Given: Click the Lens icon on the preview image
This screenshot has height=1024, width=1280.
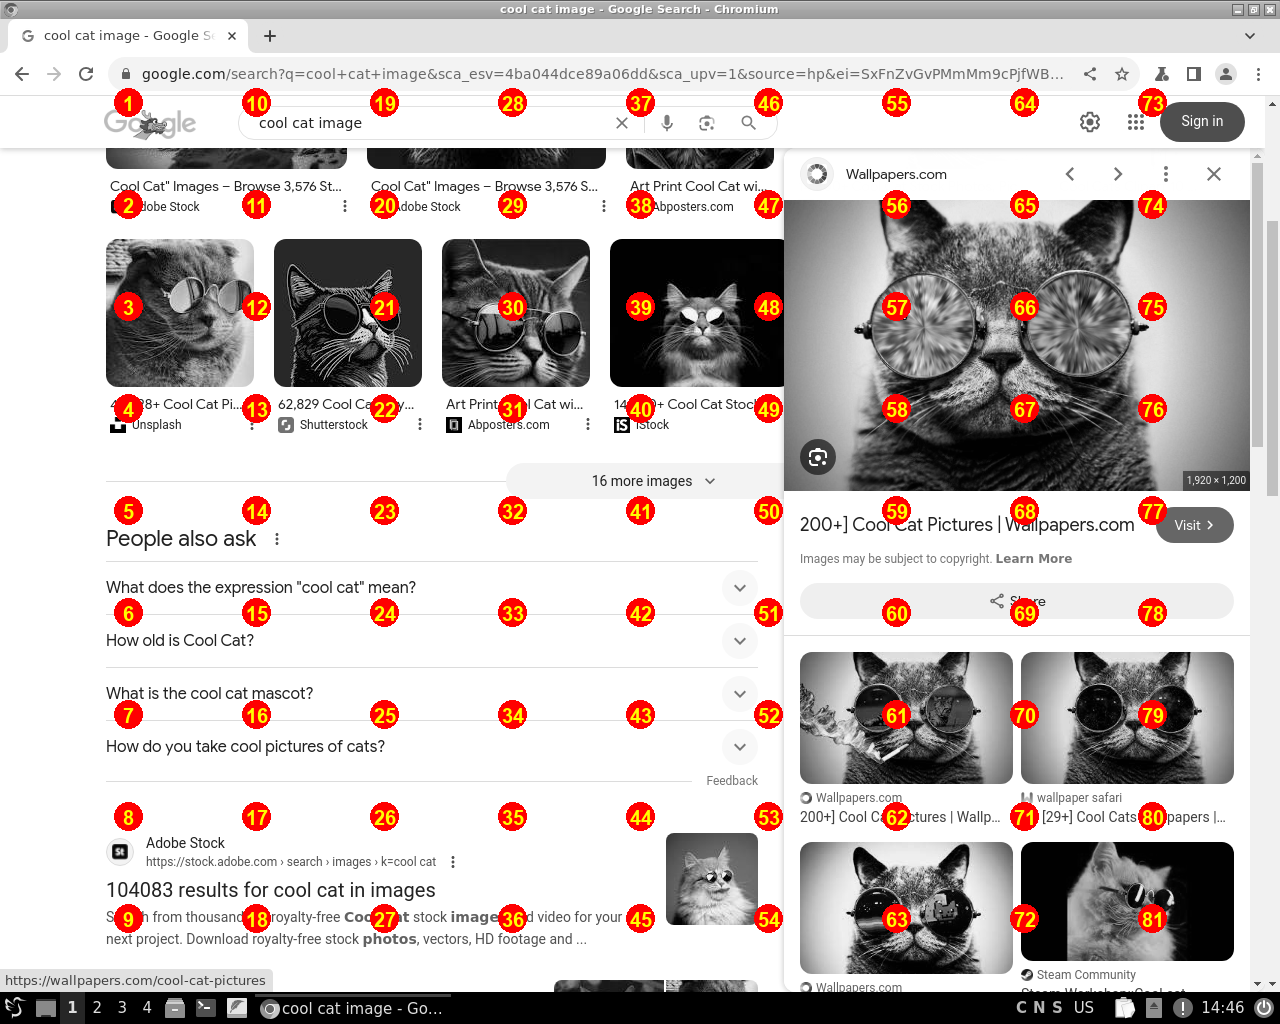Looking at the screenshot, I should tap(818, 457).
